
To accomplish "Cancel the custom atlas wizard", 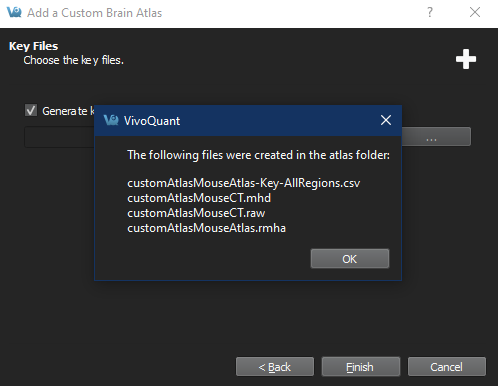I will coord(447,367).
